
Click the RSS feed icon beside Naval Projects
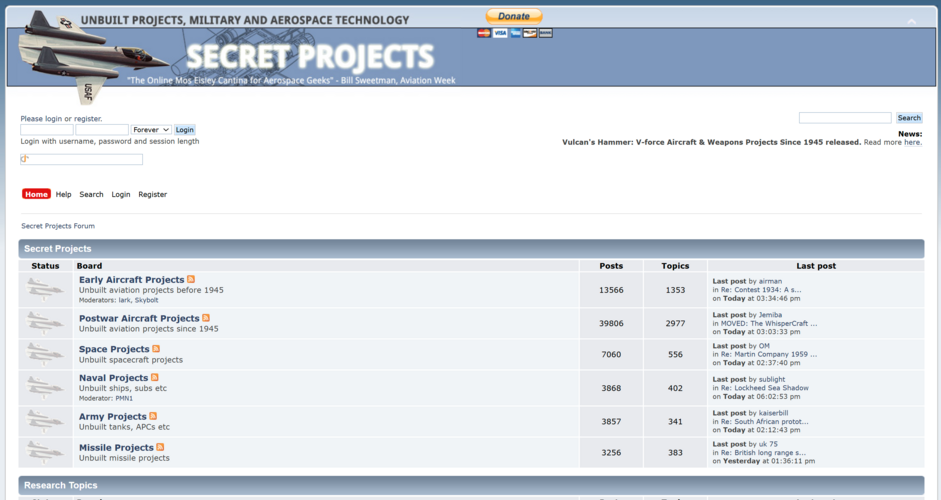tap(155, 377)
